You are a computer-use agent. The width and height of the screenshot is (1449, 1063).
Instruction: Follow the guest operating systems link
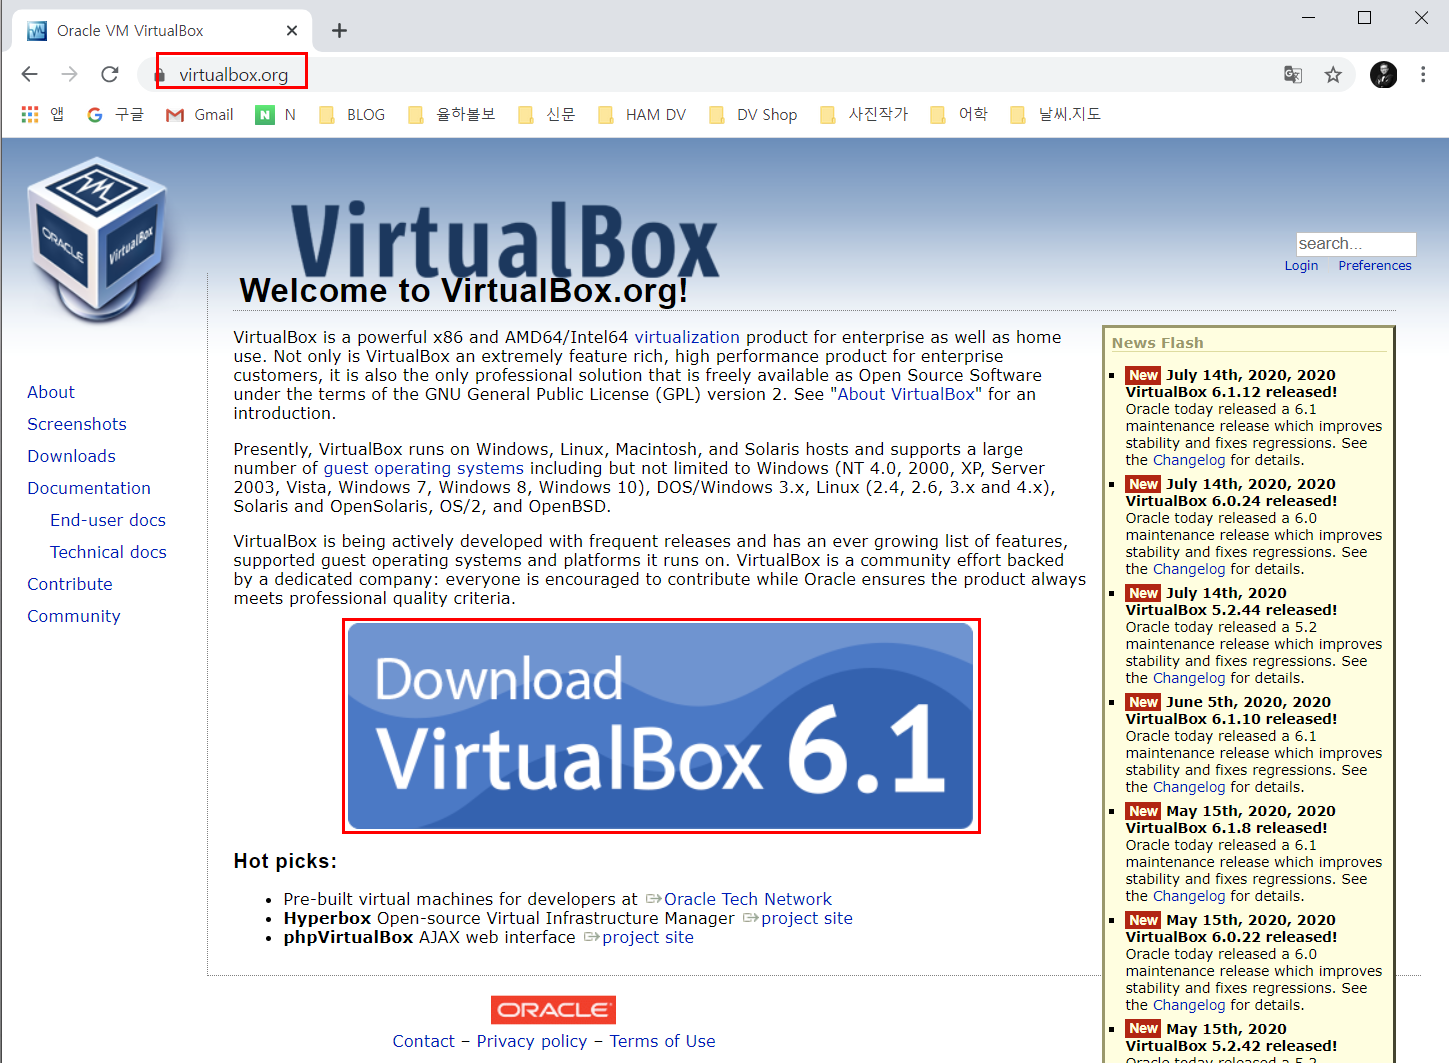click(x=423, y=468)
